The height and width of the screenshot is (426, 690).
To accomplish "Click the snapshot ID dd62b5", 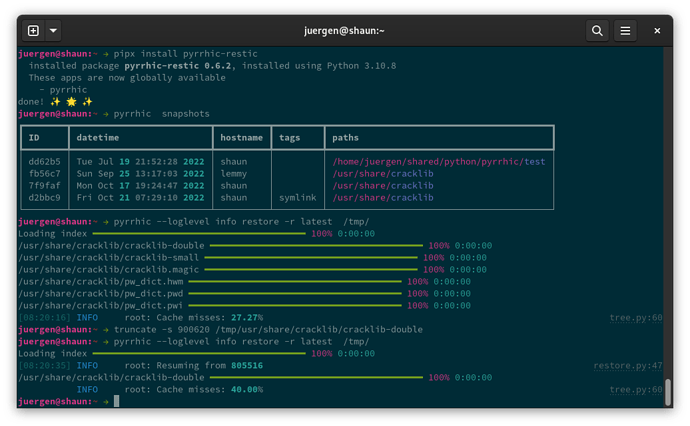I will click(x=44, y=162).
